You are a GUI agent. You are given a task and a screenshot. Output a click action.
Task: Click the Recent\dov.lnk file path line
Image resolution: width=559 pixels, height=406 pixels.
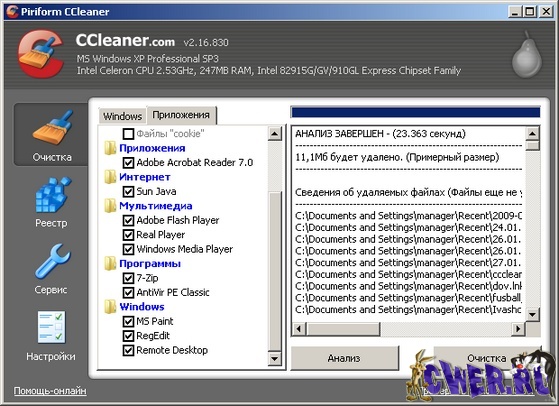pyautogui.click(x=409, y=286)
